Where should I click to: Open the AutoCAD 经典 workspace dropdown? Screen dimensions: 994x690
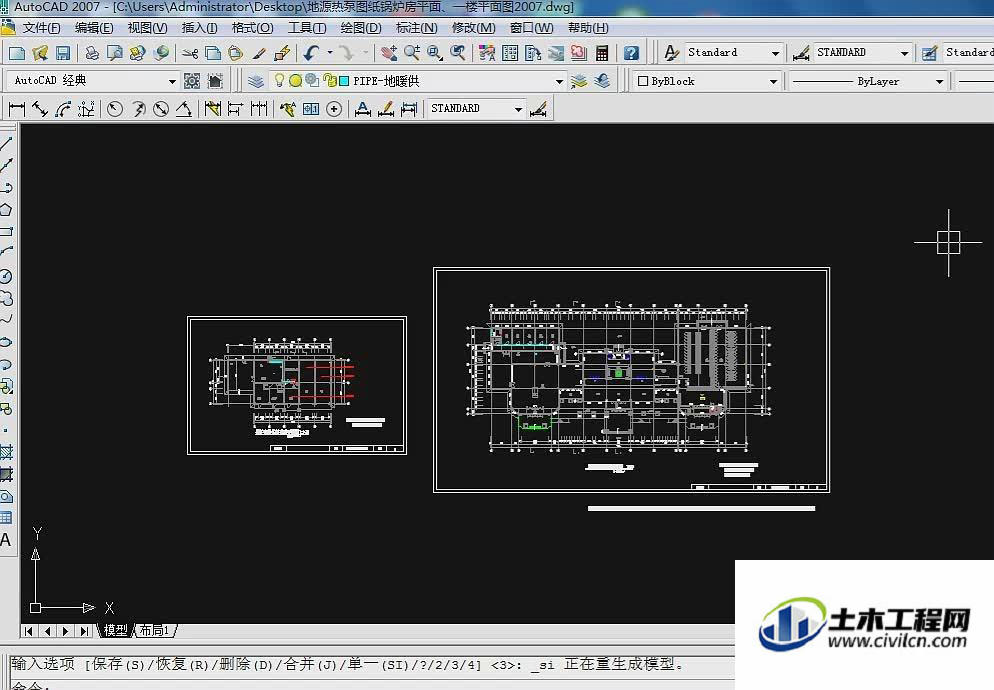coord(172,82)
